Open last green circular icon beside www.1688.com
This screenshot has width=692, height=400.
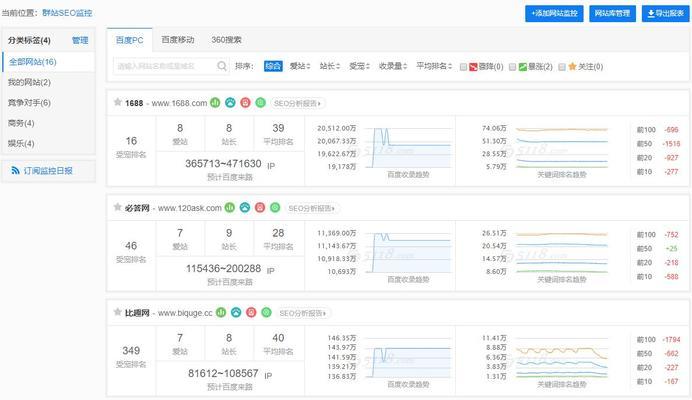coord(260,102)
